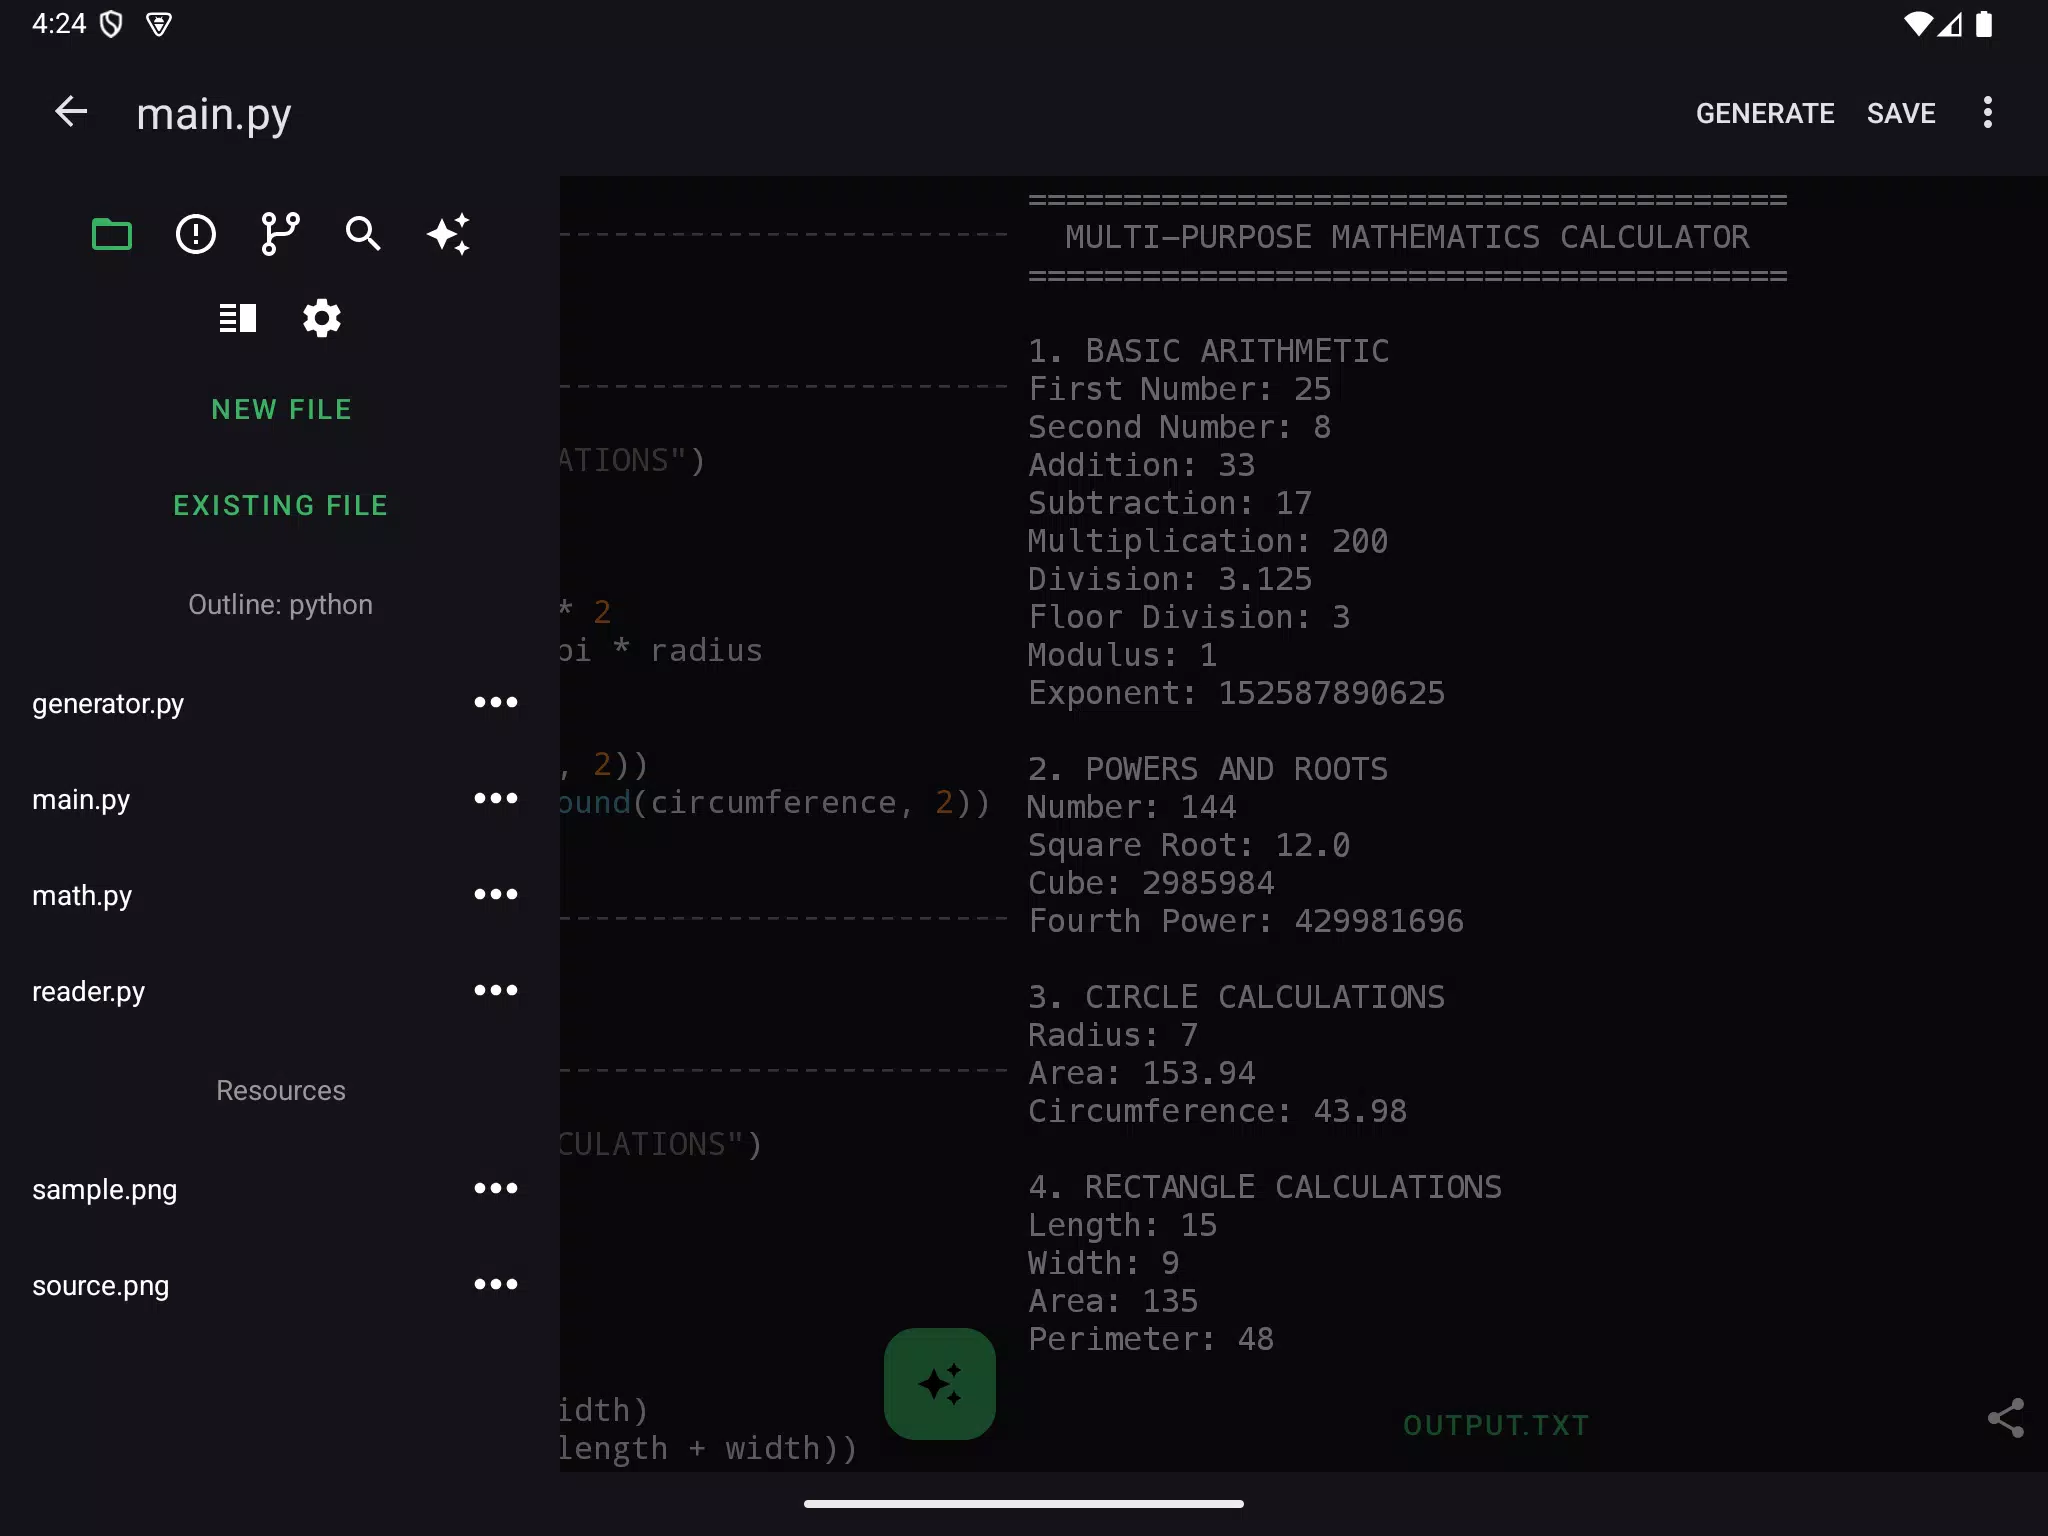Open reader.py from the file list

point(88,991)
